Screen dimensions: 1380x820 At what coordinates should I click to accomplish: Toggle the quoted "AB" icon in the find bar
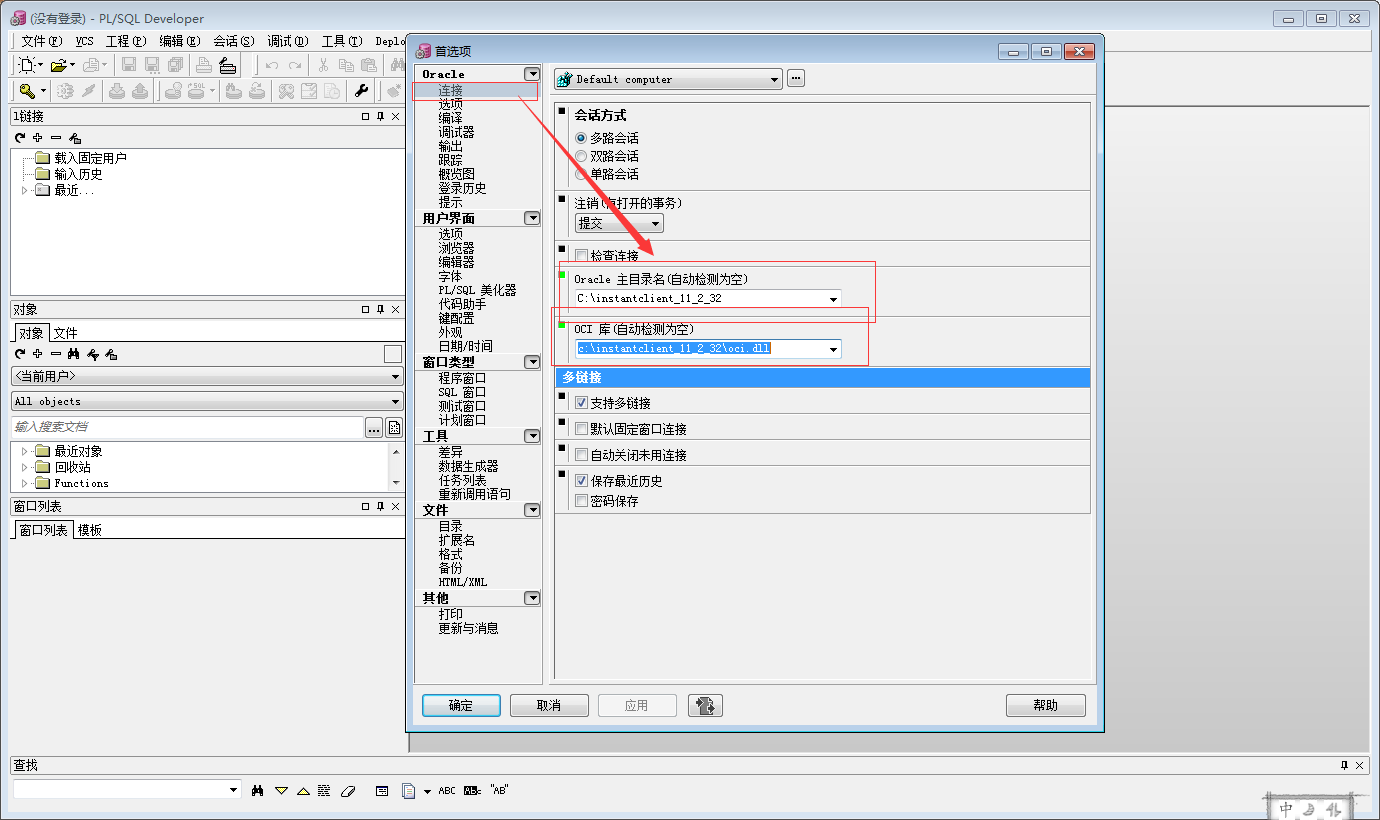(499, 790)
